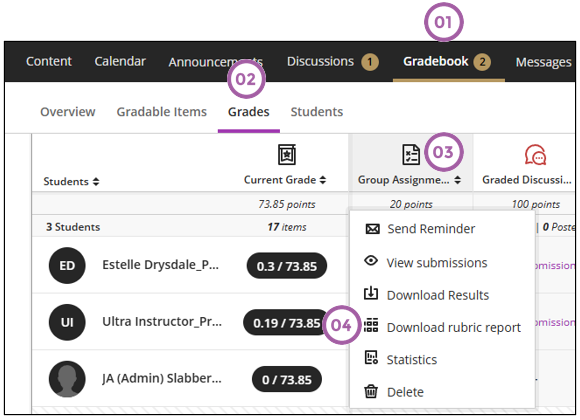Viewport: 580px width, 420px height.
Task: Open the Ultra Instructor student name link
Action: click(162, 322)
